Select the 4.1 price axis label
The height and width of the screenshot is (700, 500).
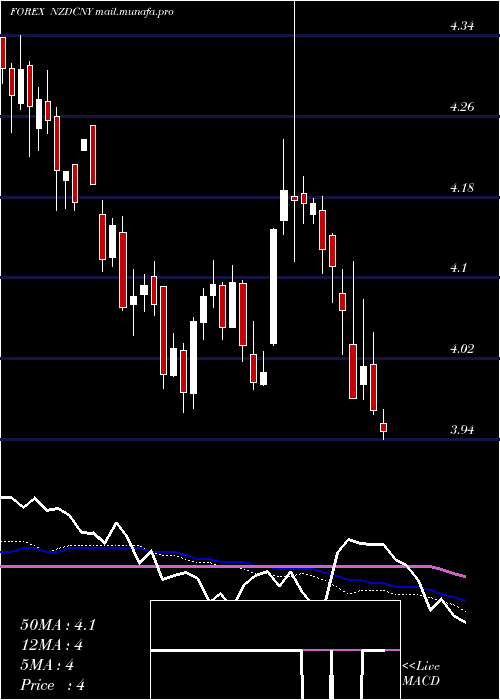click(x=458, y=268)
